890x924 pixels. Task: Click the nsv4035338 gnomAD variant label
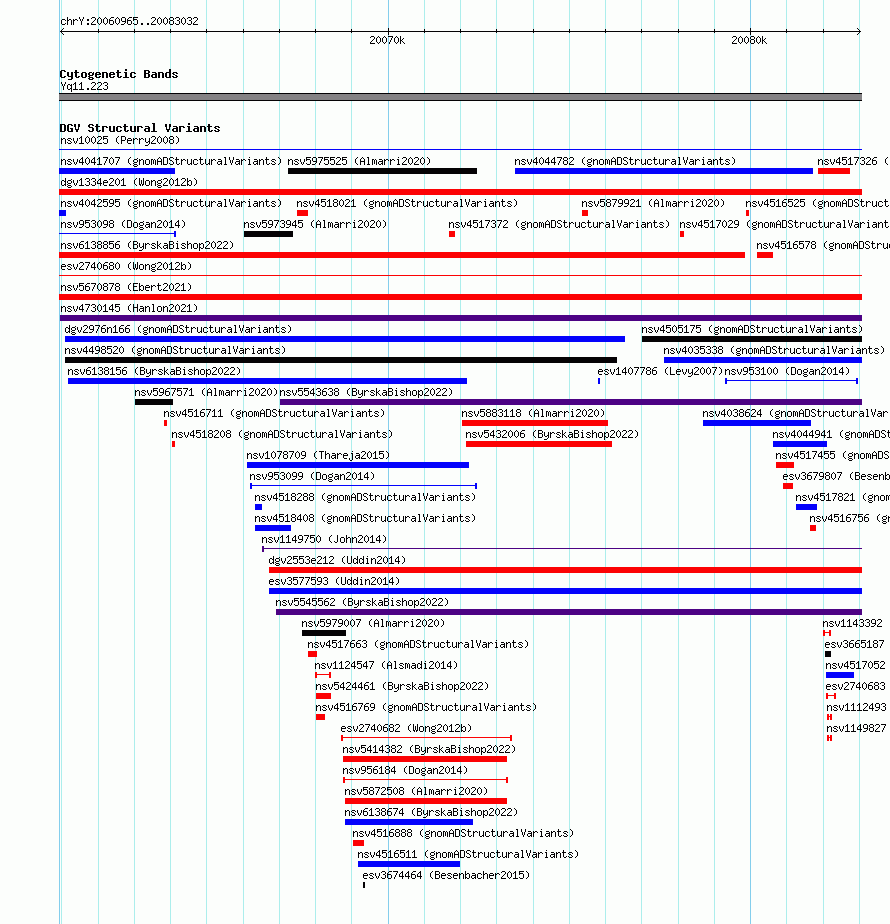pos(774,351)
